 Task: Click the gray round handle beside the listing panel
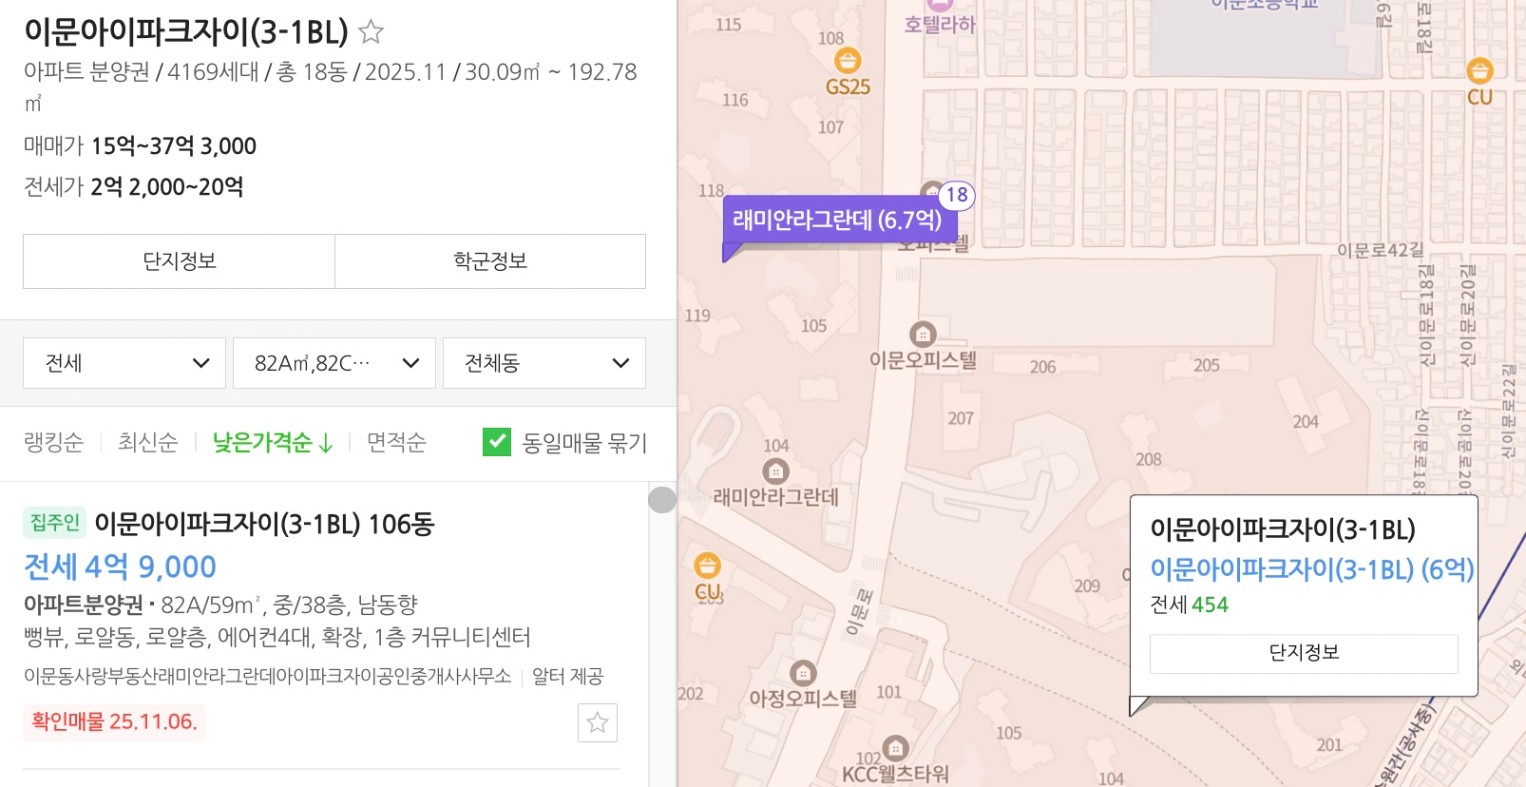662,499
